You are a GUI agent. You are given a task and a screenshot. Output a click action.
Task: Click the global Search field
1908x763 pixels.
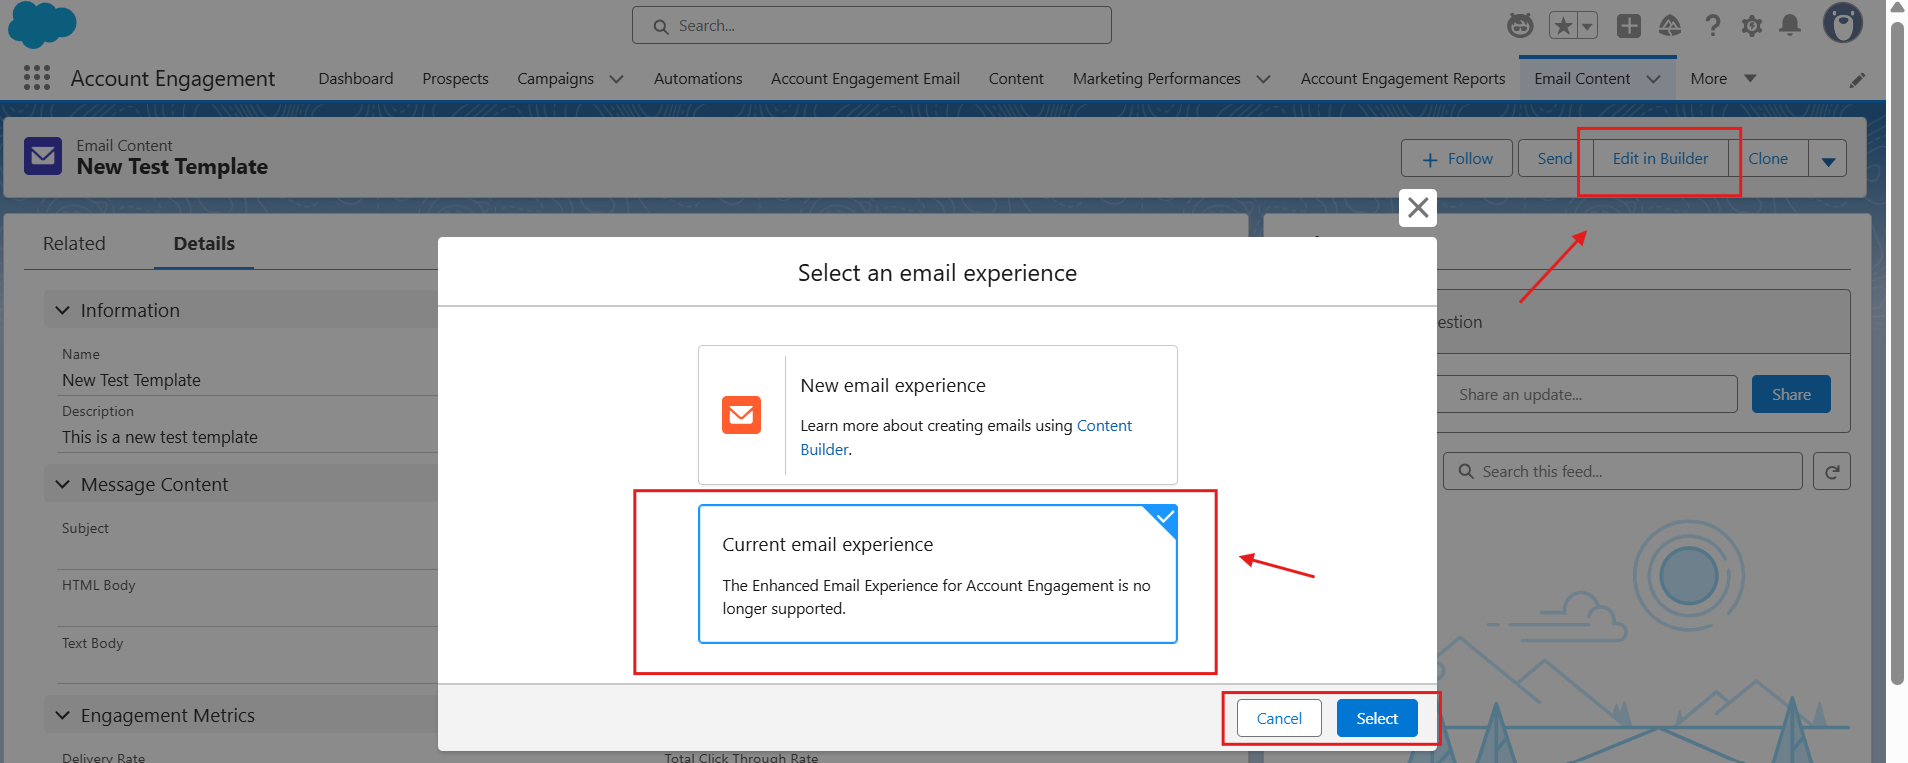point(871,26)
